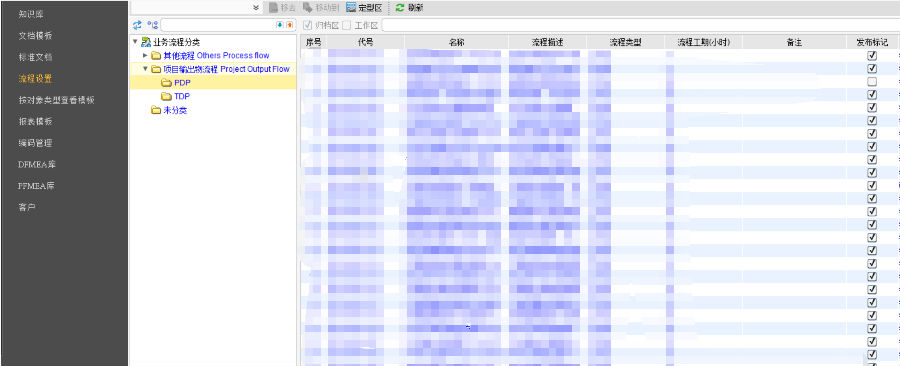
Task: Collapse the 业务流程分类 root node arrow
Action: coord(135,42)
